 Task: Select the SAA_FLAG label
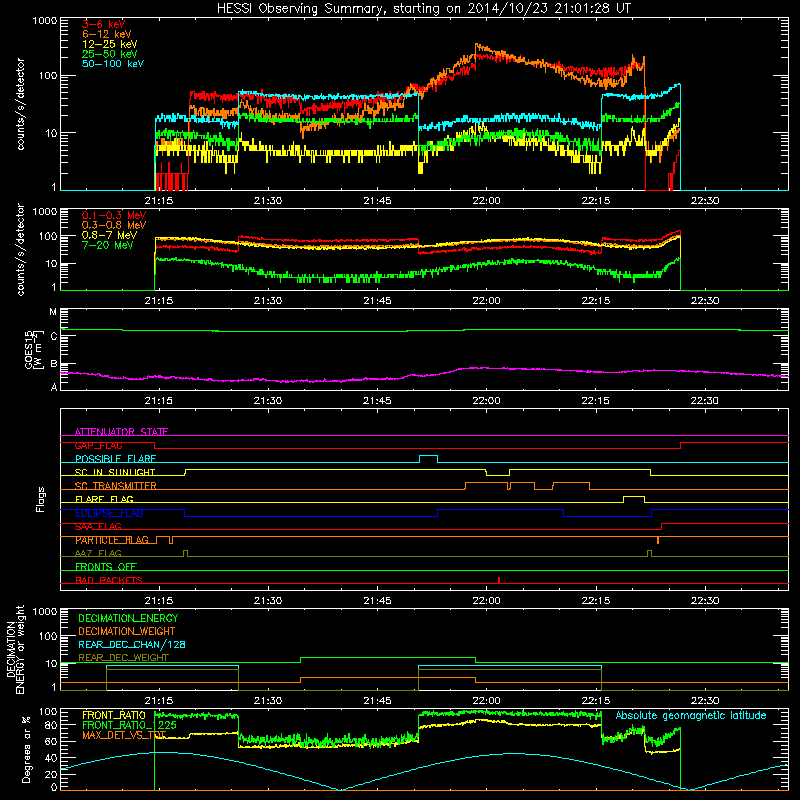pos(98,527)
